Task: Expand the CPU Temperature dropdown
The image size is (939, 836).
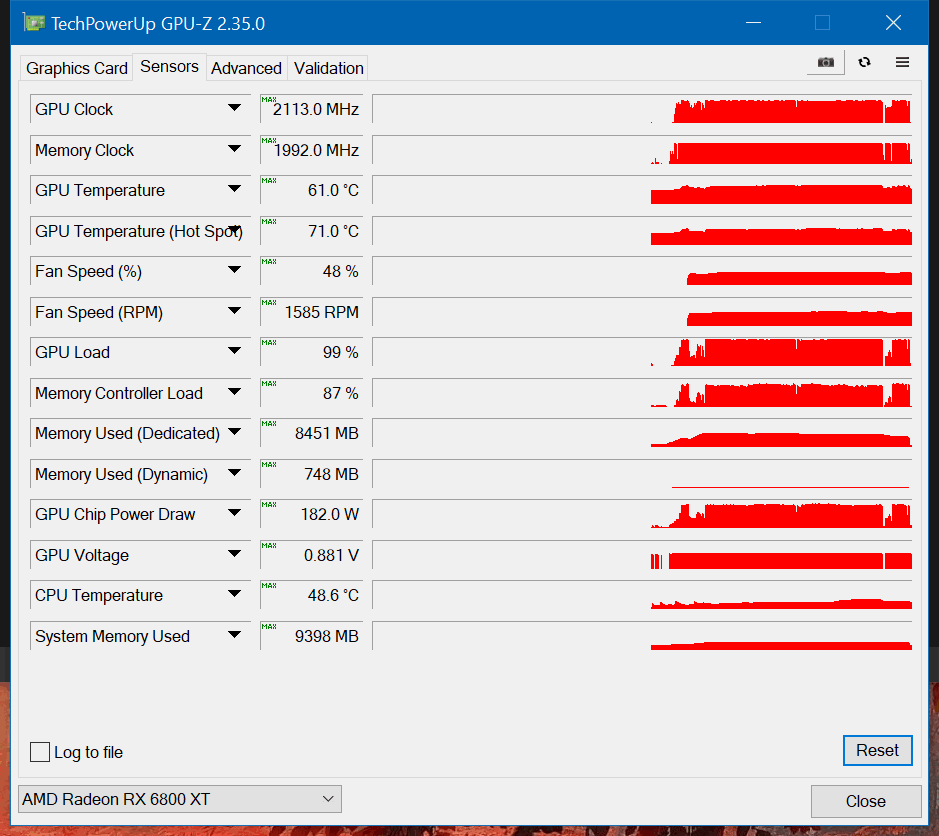Action: (234, 594)
